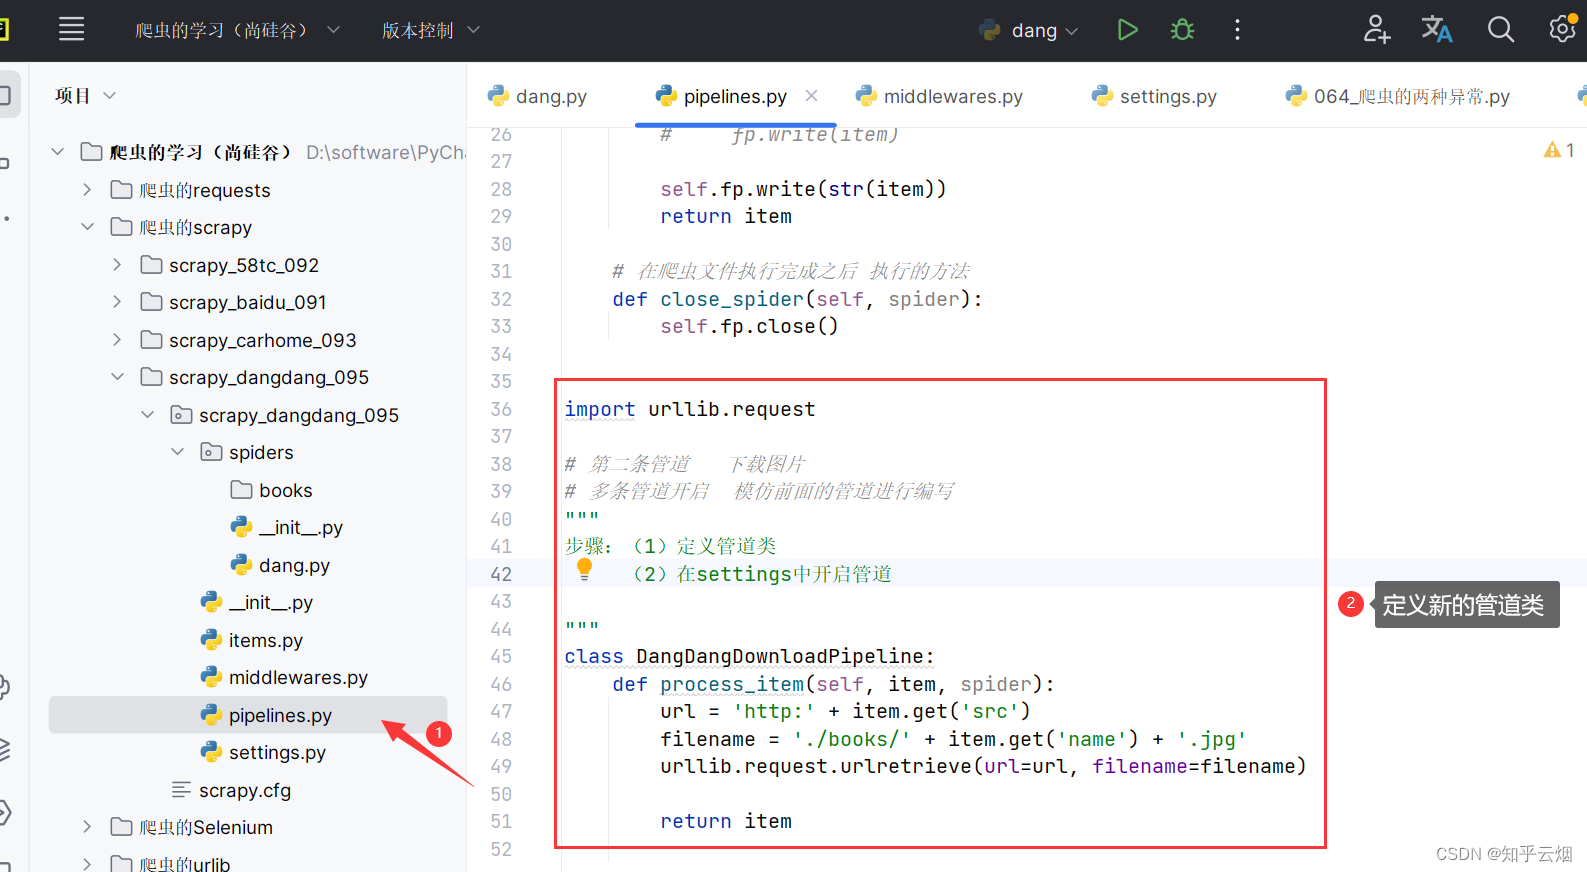This screenshot has height=872, width=1587.
Task: Collapse the outer scrapy_dangdang_095 folder
Action: point(117,377)
